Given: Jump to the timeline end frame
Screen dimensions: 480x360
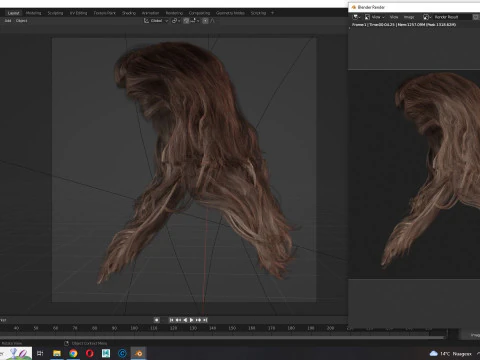Looking at the screenshot, I should (x=205, y=320).
